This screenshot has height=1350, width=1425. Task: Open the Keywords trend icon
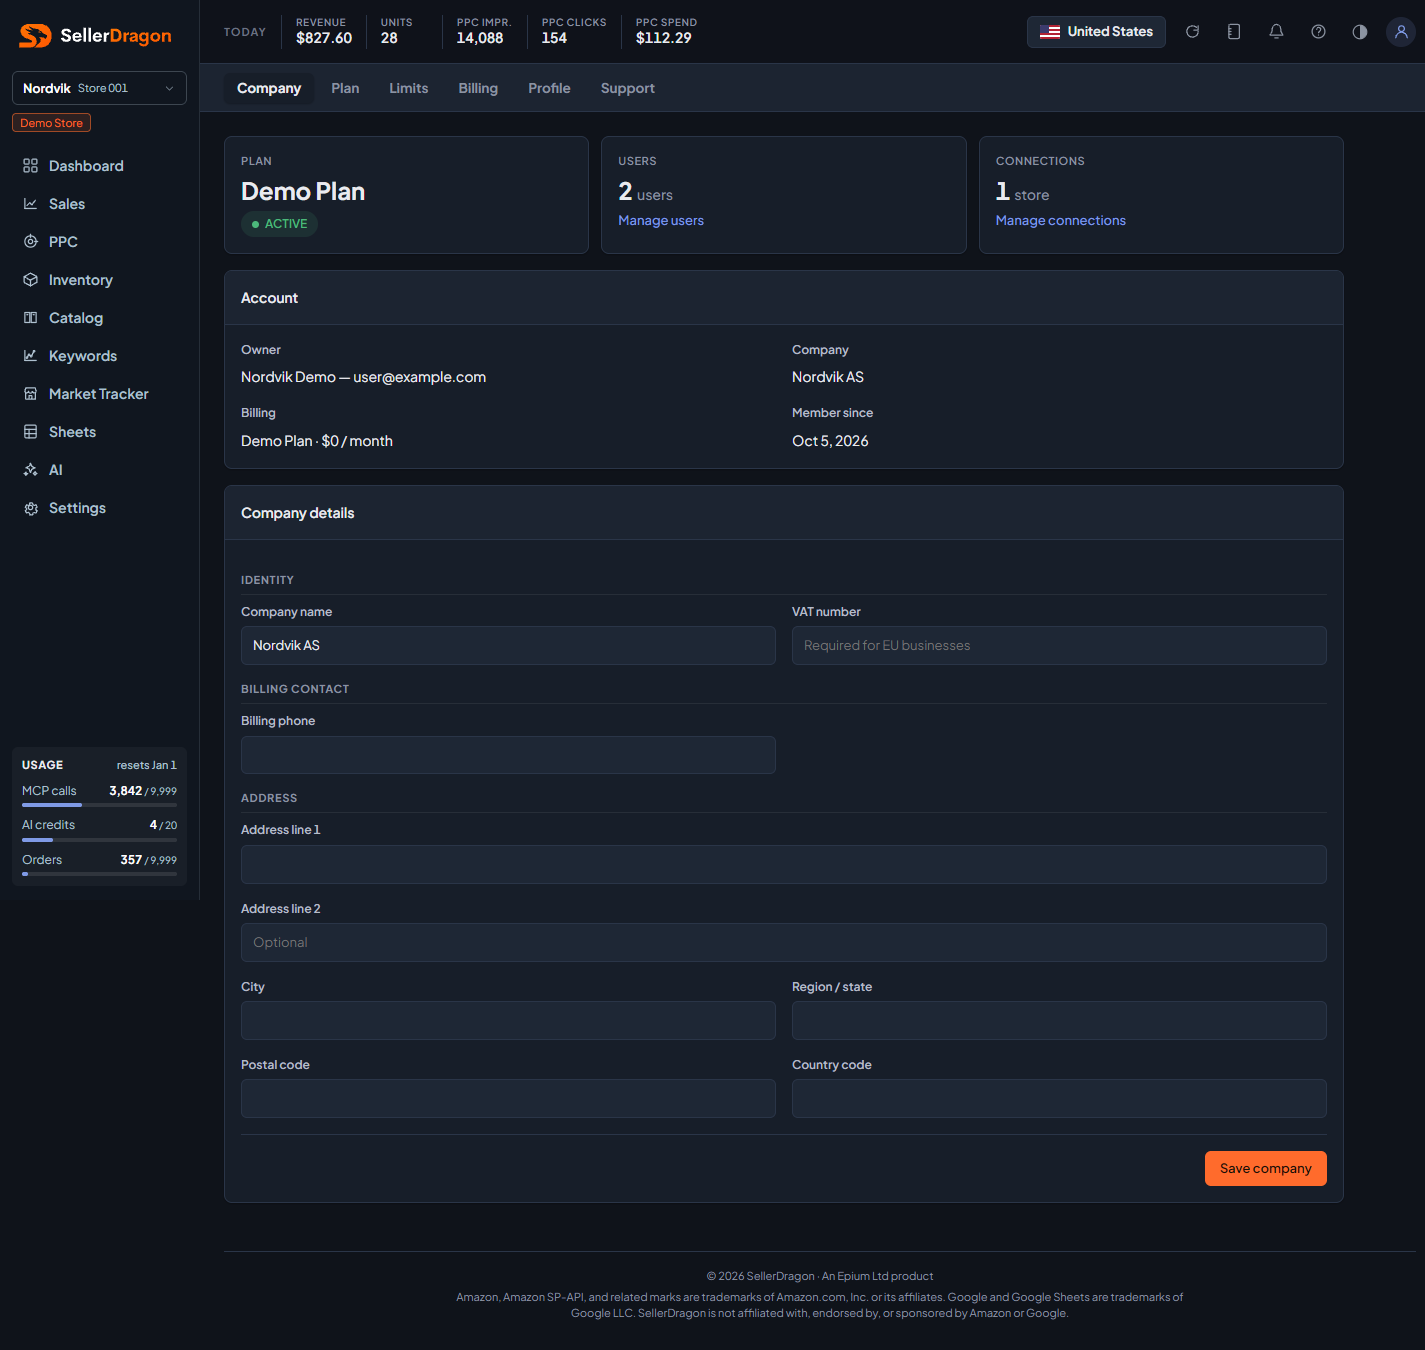tap(31, 356)
